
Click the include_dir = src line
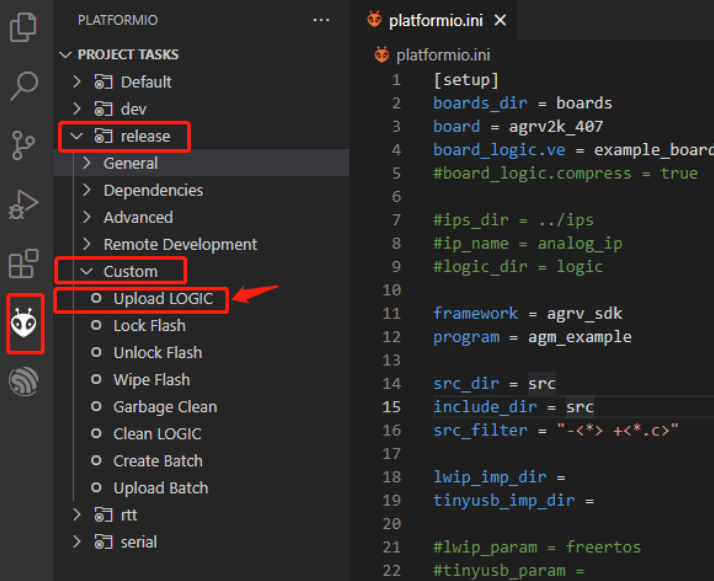click(x=513, y=407)
